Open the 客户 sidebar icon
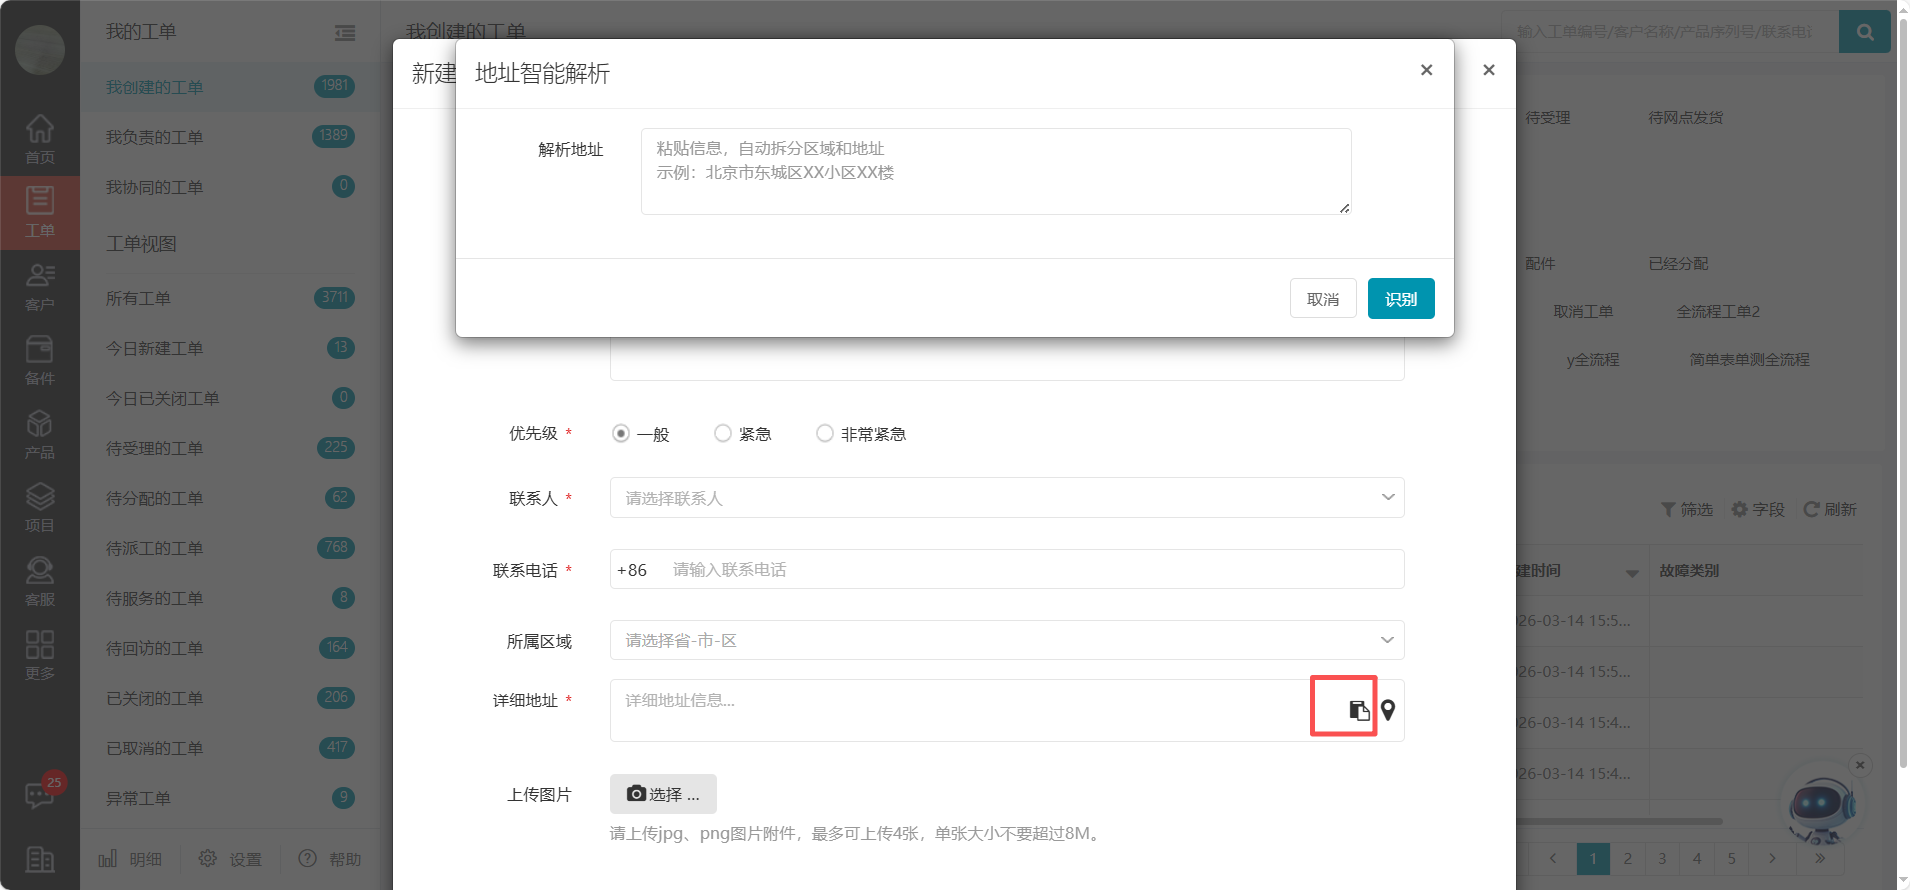This screenshot has height=890, width=1910. 40,286
